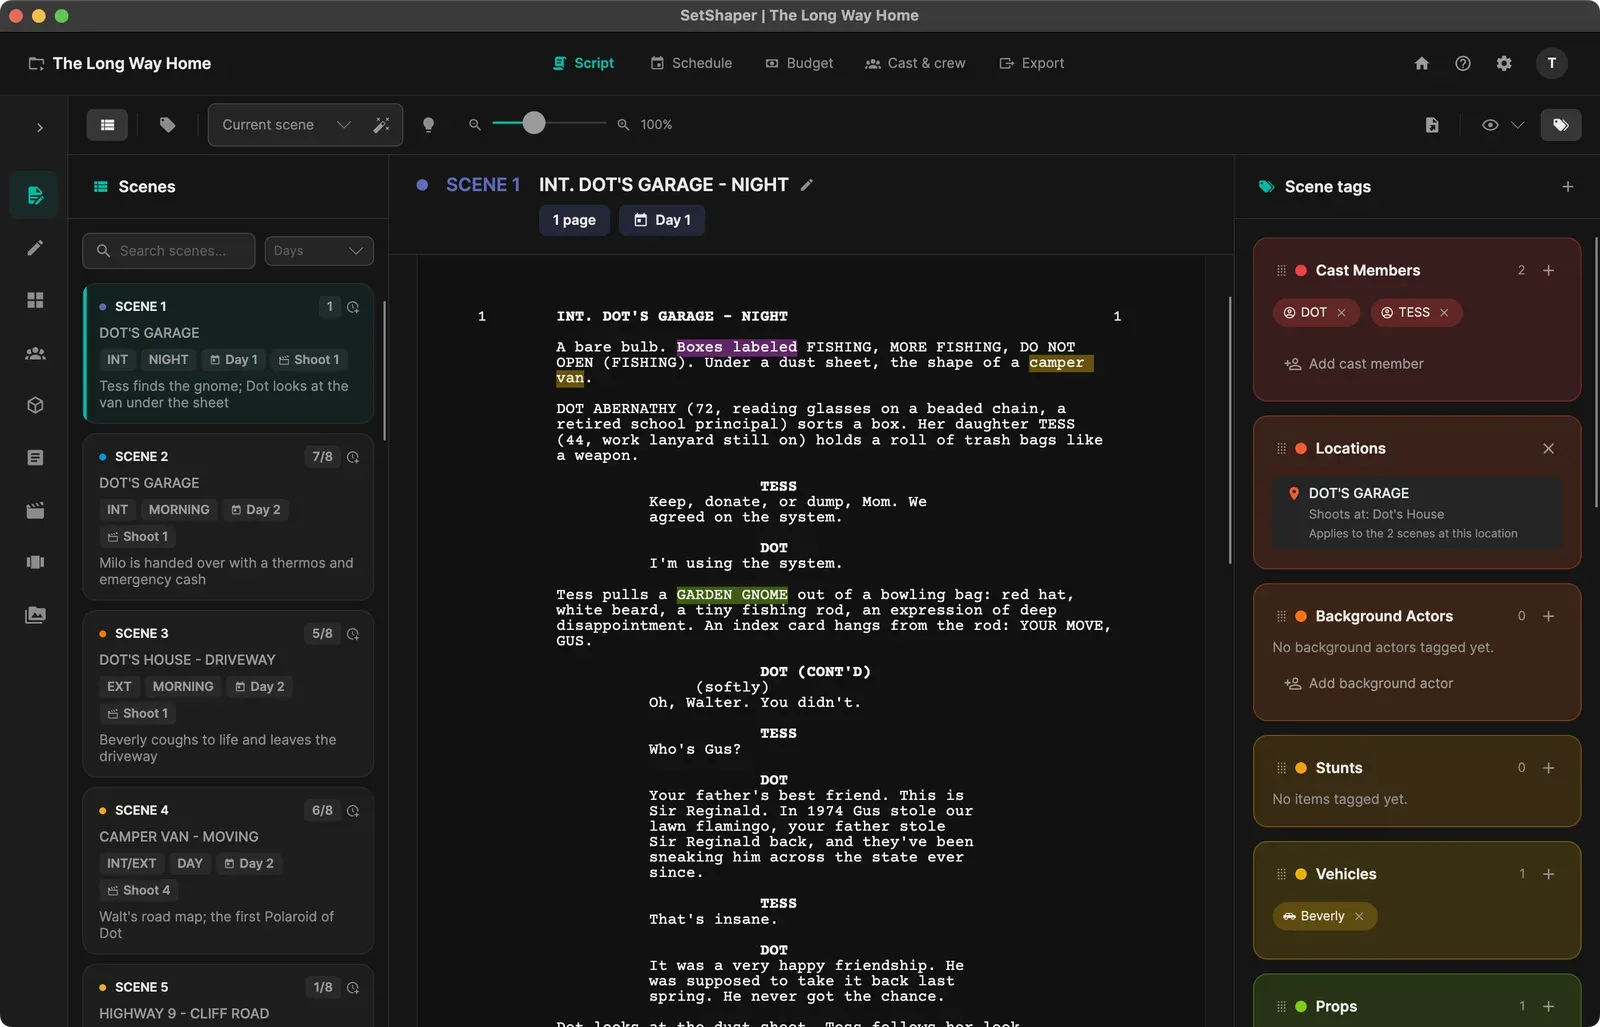This screenshot has width=1600, height=1027.
Task: Open the grid boards sidebar icon
Action: point(35,300)
